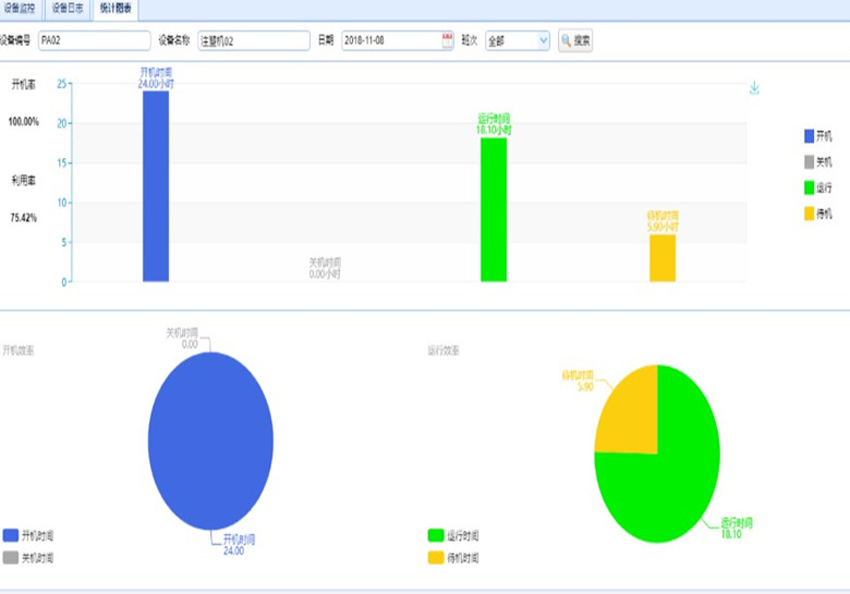Image resolution: width=850 pixels, height=594 pixels.
Task: Click the chart download icon
Action: [x=754, y=88]
